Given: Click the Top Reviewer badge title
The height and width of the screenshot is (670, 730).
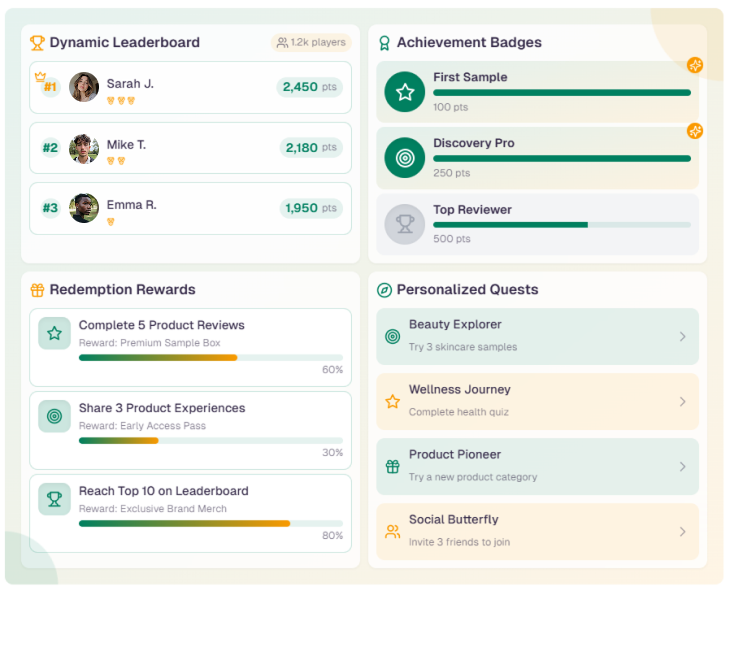Looking at the screenshot, I should (x=472, y=210).
